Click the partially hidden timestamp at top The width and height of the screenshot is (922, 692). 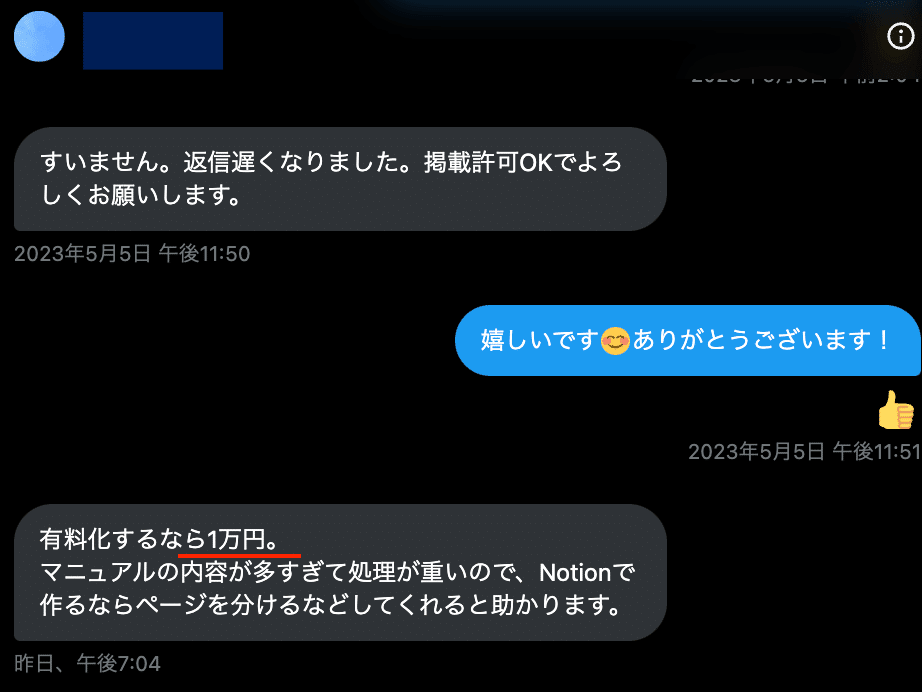pos(804,77)
